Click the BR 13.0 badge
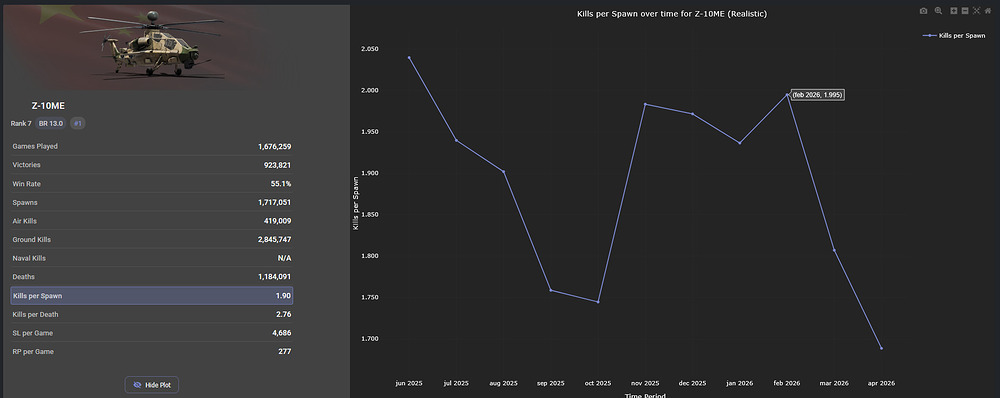Screen dimensions: 1000x398 point(52,124)
